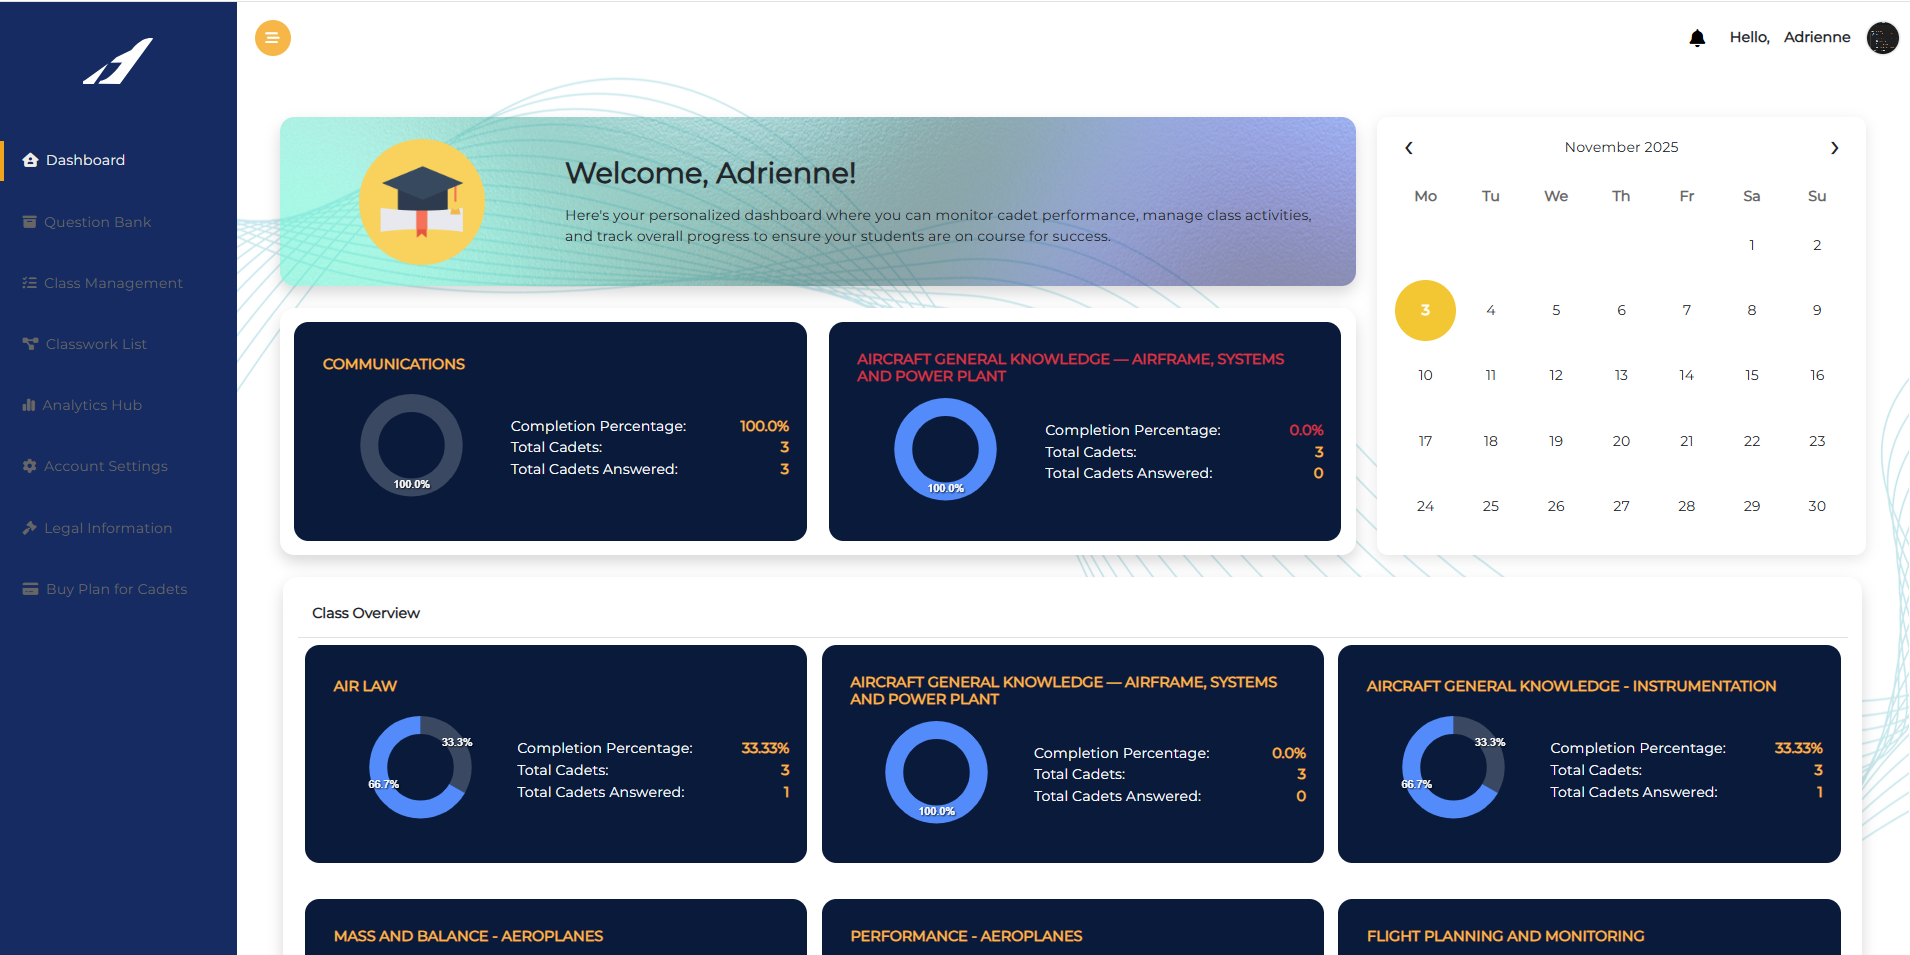Open the Question Bank sidebar icon
This screenshot has height=955, width=1910.
click(30, 221)
